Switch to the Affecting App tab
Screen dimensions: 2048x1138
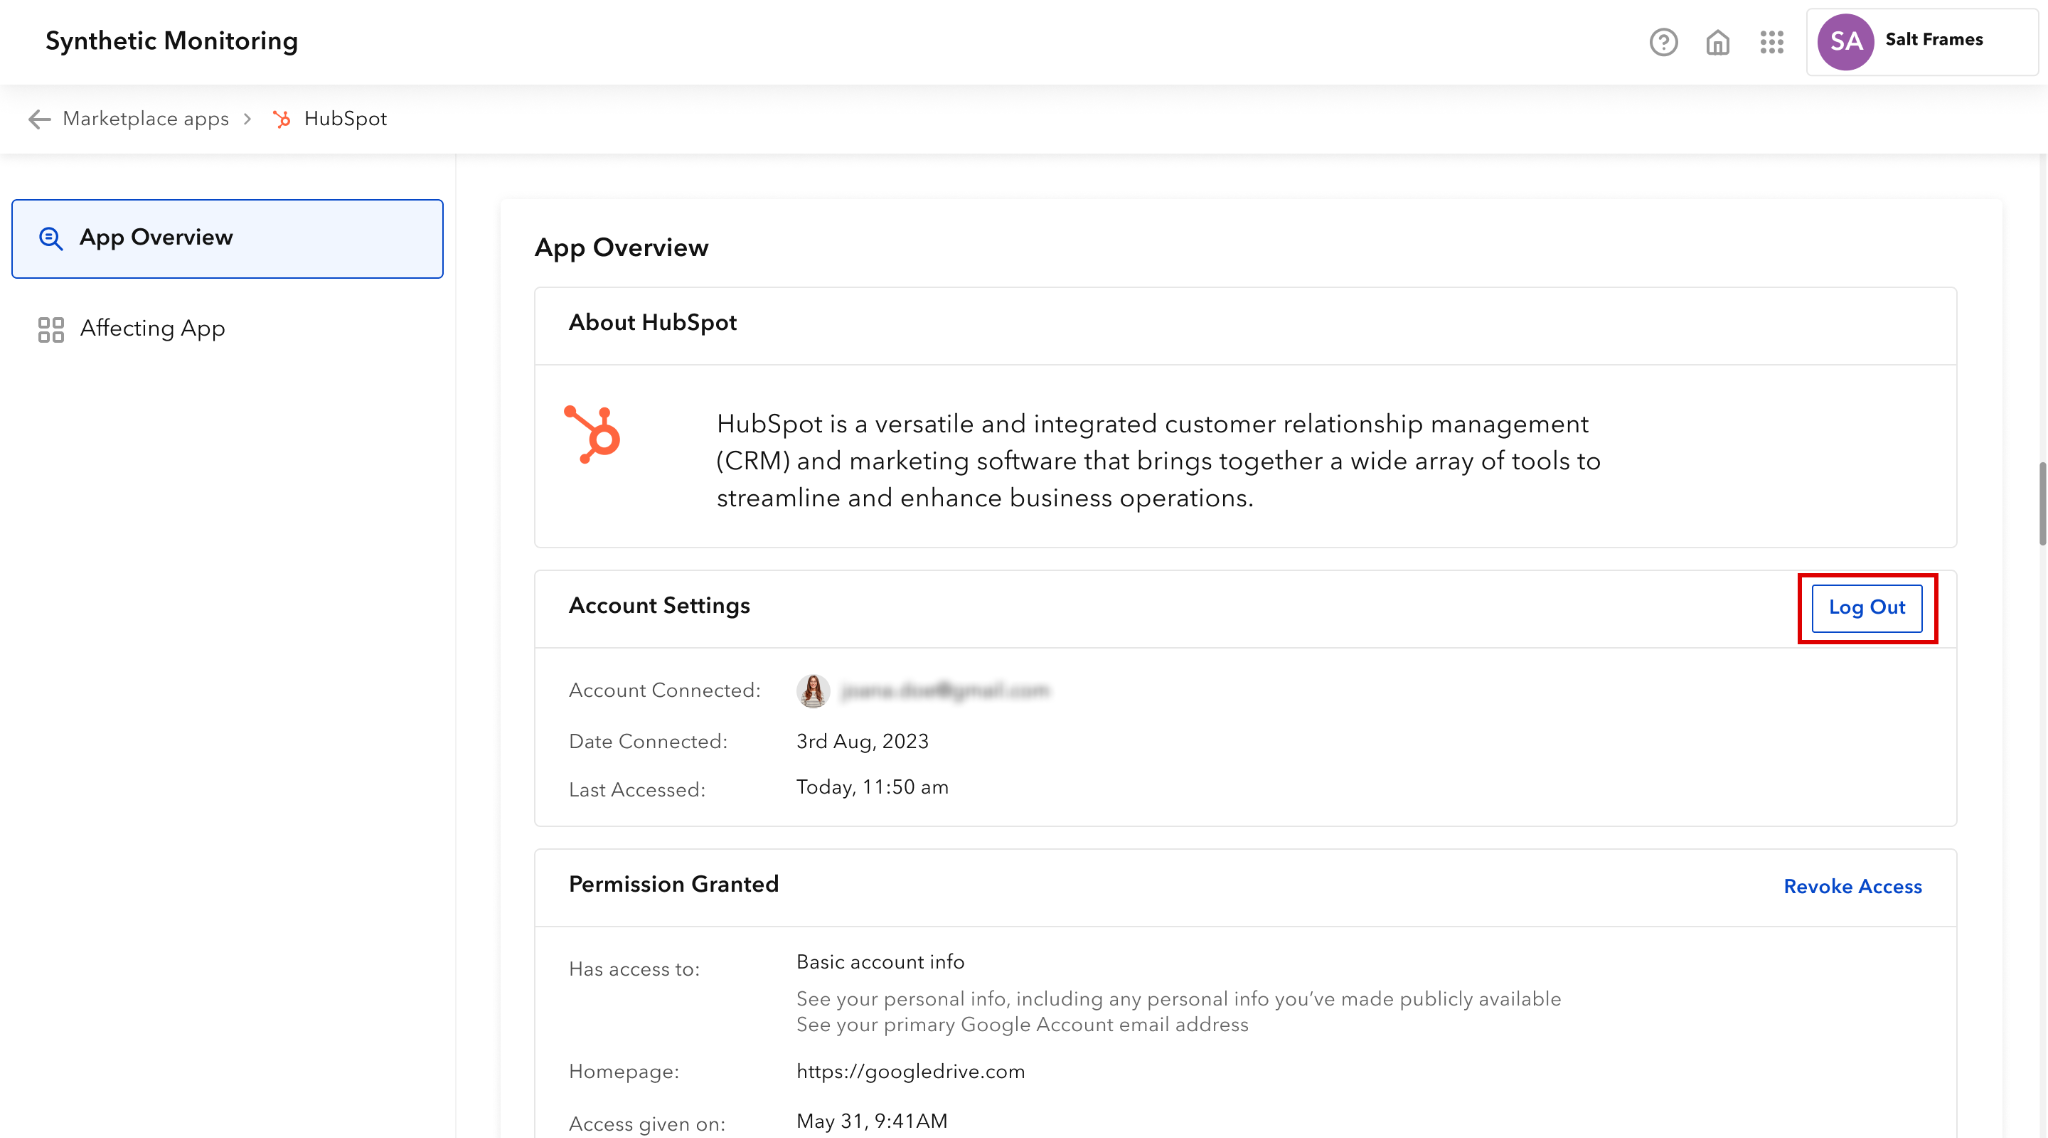coord(152,329)
